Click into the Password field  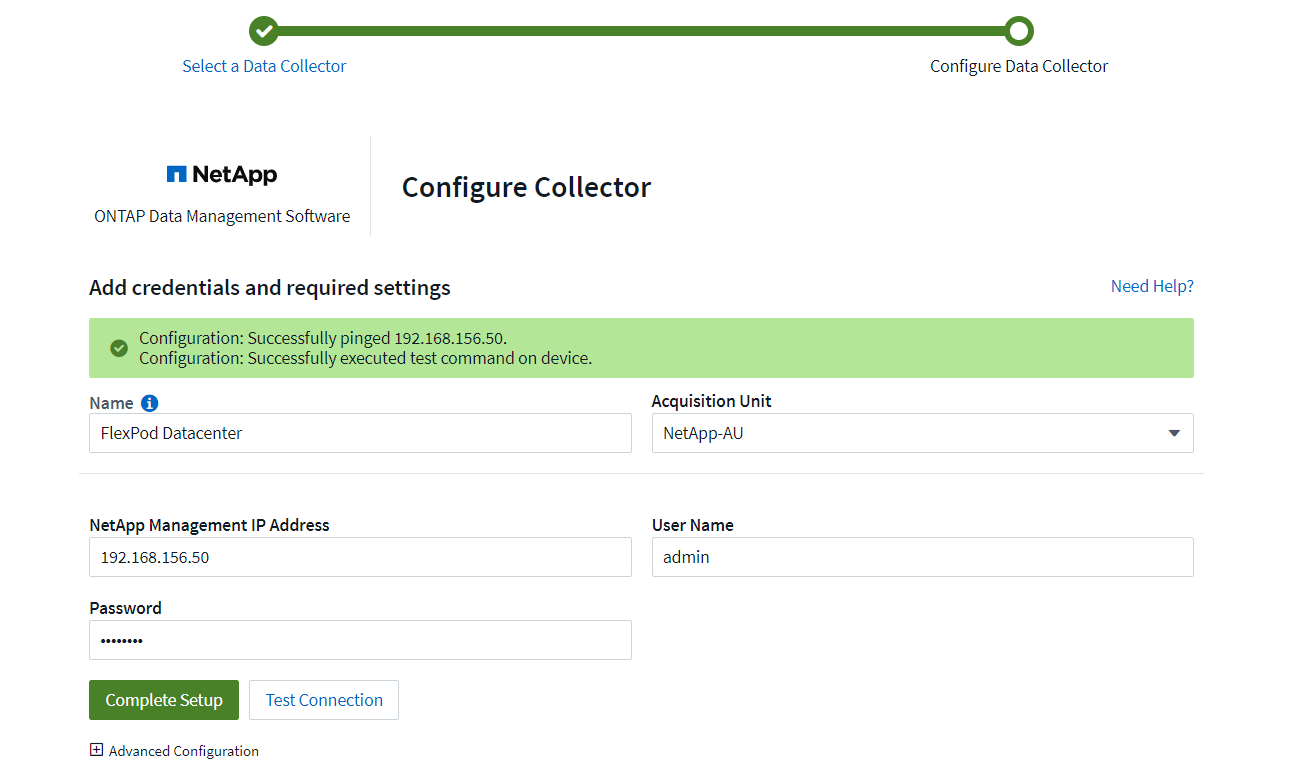[x=360, y=640]
